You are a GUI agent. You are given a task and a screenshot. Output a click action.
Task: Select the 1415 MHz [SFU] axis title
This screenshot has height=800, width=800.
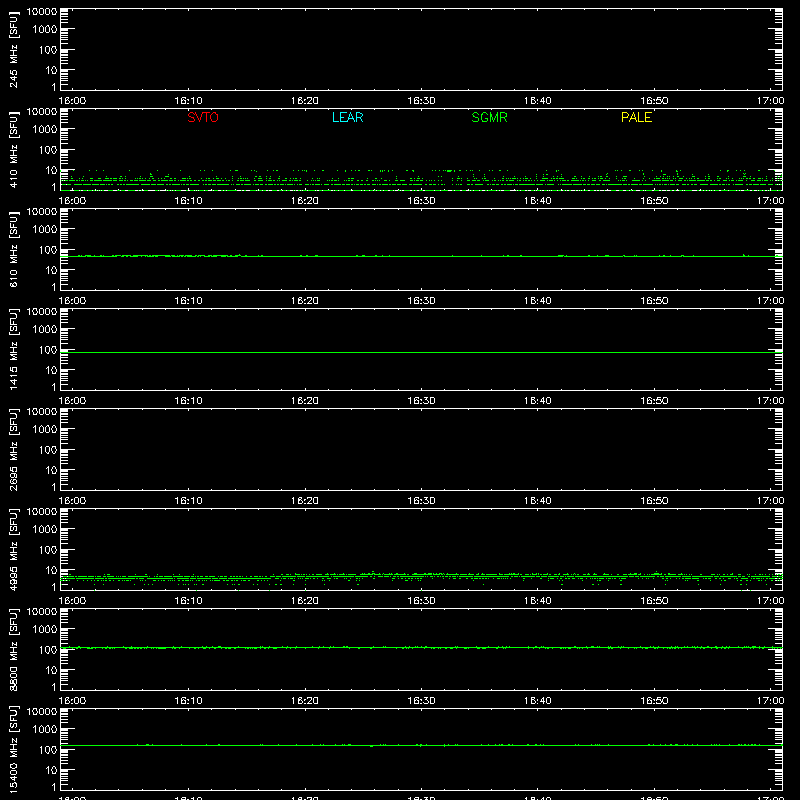[x=14, y=350]
